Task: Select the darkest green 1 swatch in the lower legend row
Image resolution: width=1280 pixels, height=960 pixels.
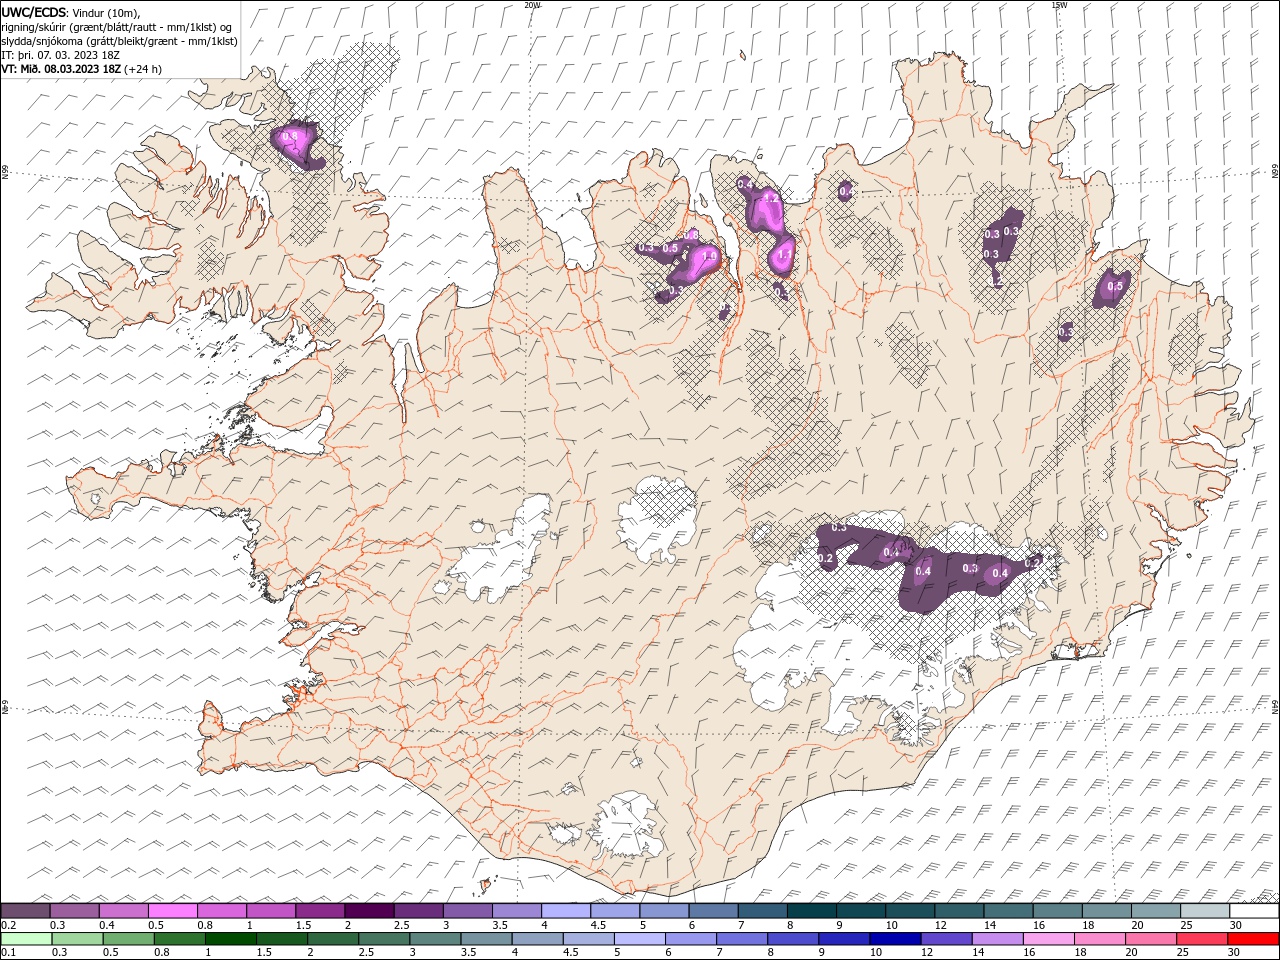Action: pyautogui.click(x=231, y=939)
